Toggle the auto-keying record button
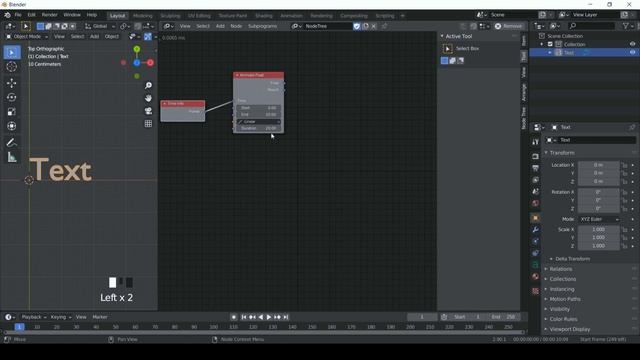640x360 pixels. point(233,317)
